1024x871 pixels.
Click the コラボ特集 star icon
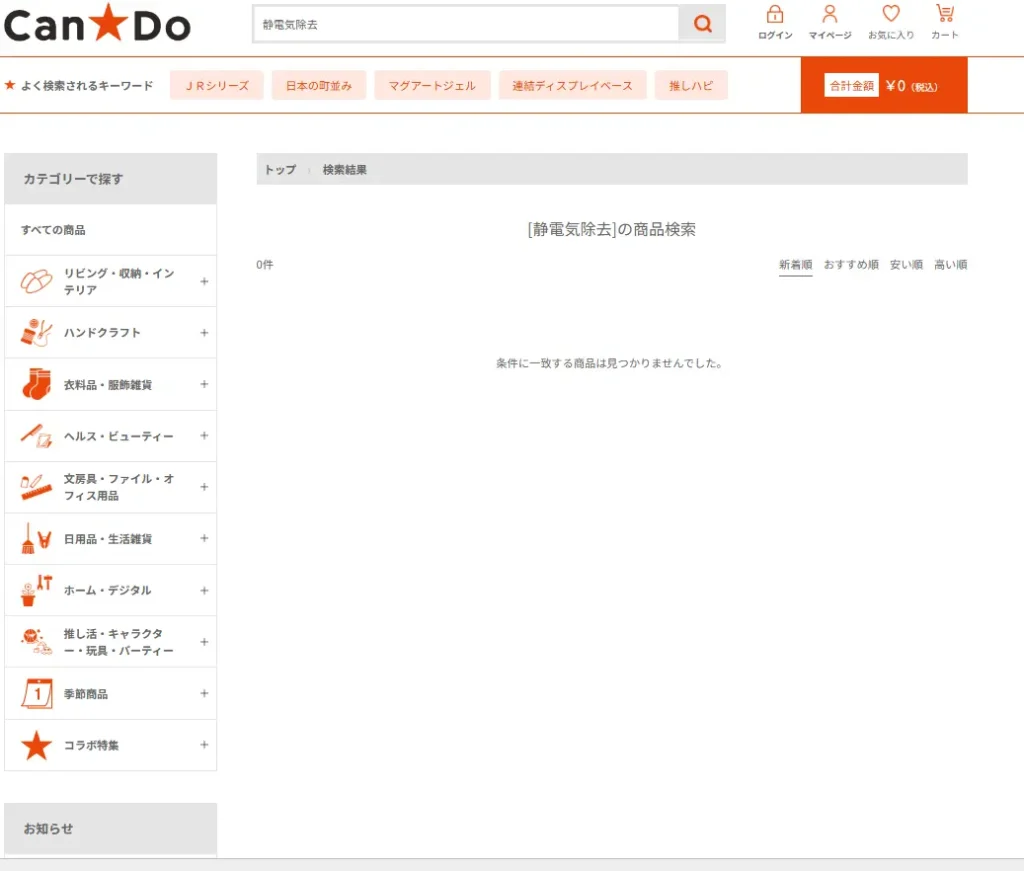point(36,745)
